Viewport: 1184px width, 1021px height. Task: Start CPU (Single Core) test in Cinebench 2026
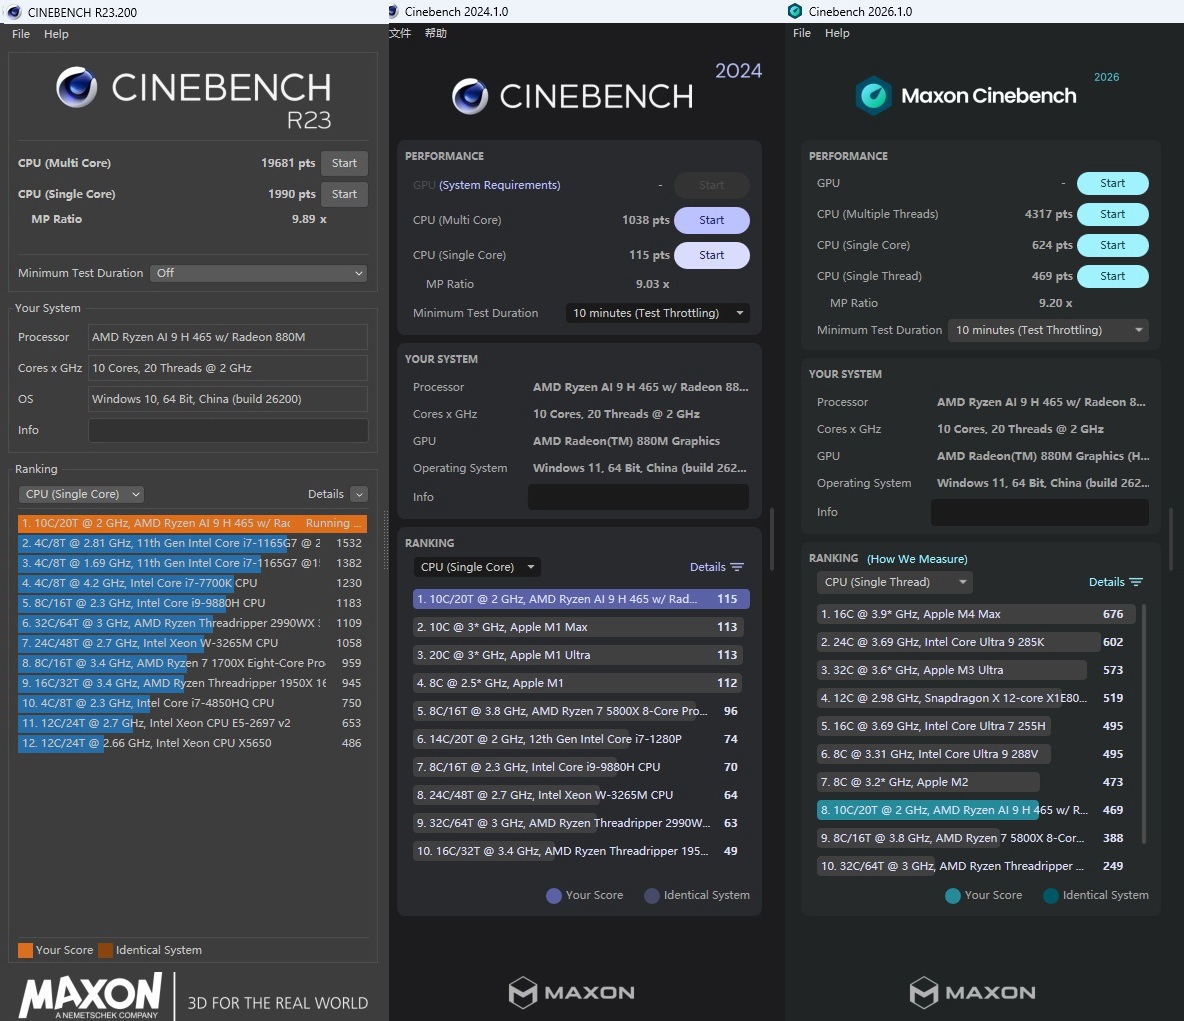[x=1112, y=245]
